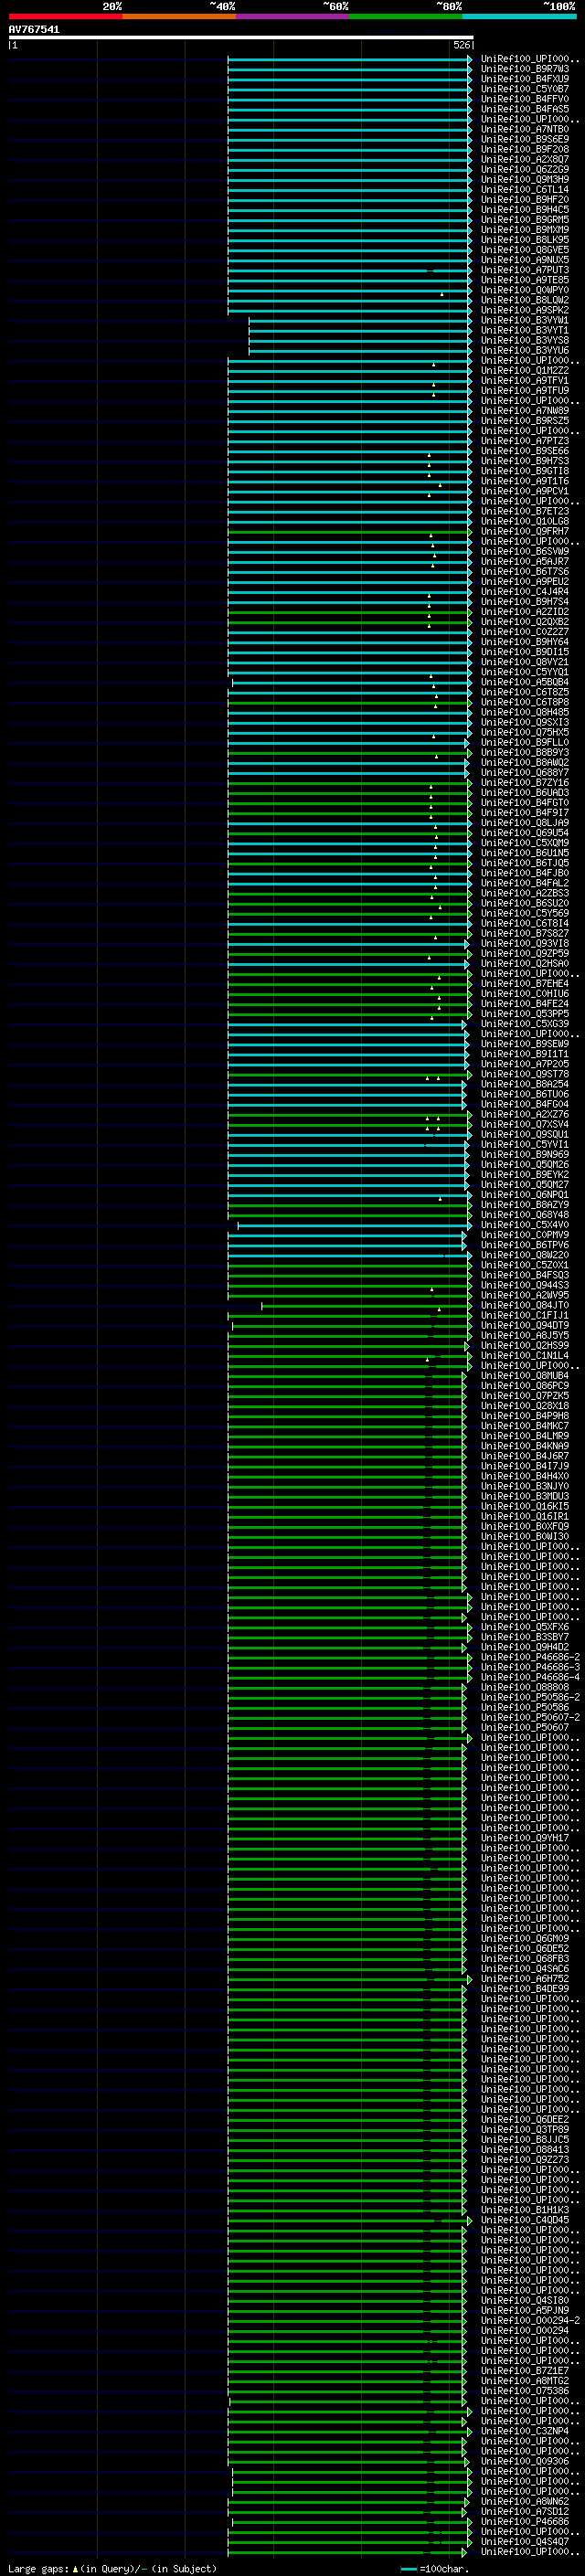Select hit label UniRef100_O09306
This screenshot has height=2576, width=585.
coord(525,2461)
